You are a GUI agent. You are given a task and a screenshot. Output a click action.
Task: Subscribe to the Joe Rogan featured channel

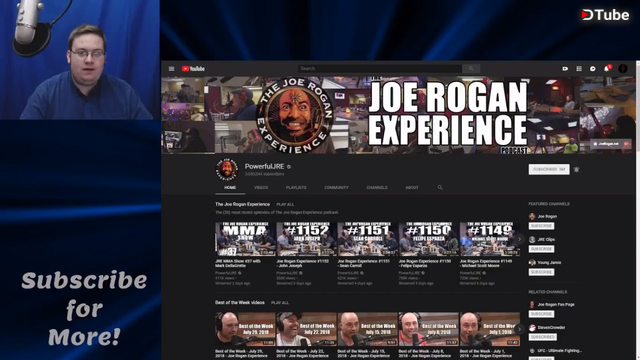[x=541, y=226]
